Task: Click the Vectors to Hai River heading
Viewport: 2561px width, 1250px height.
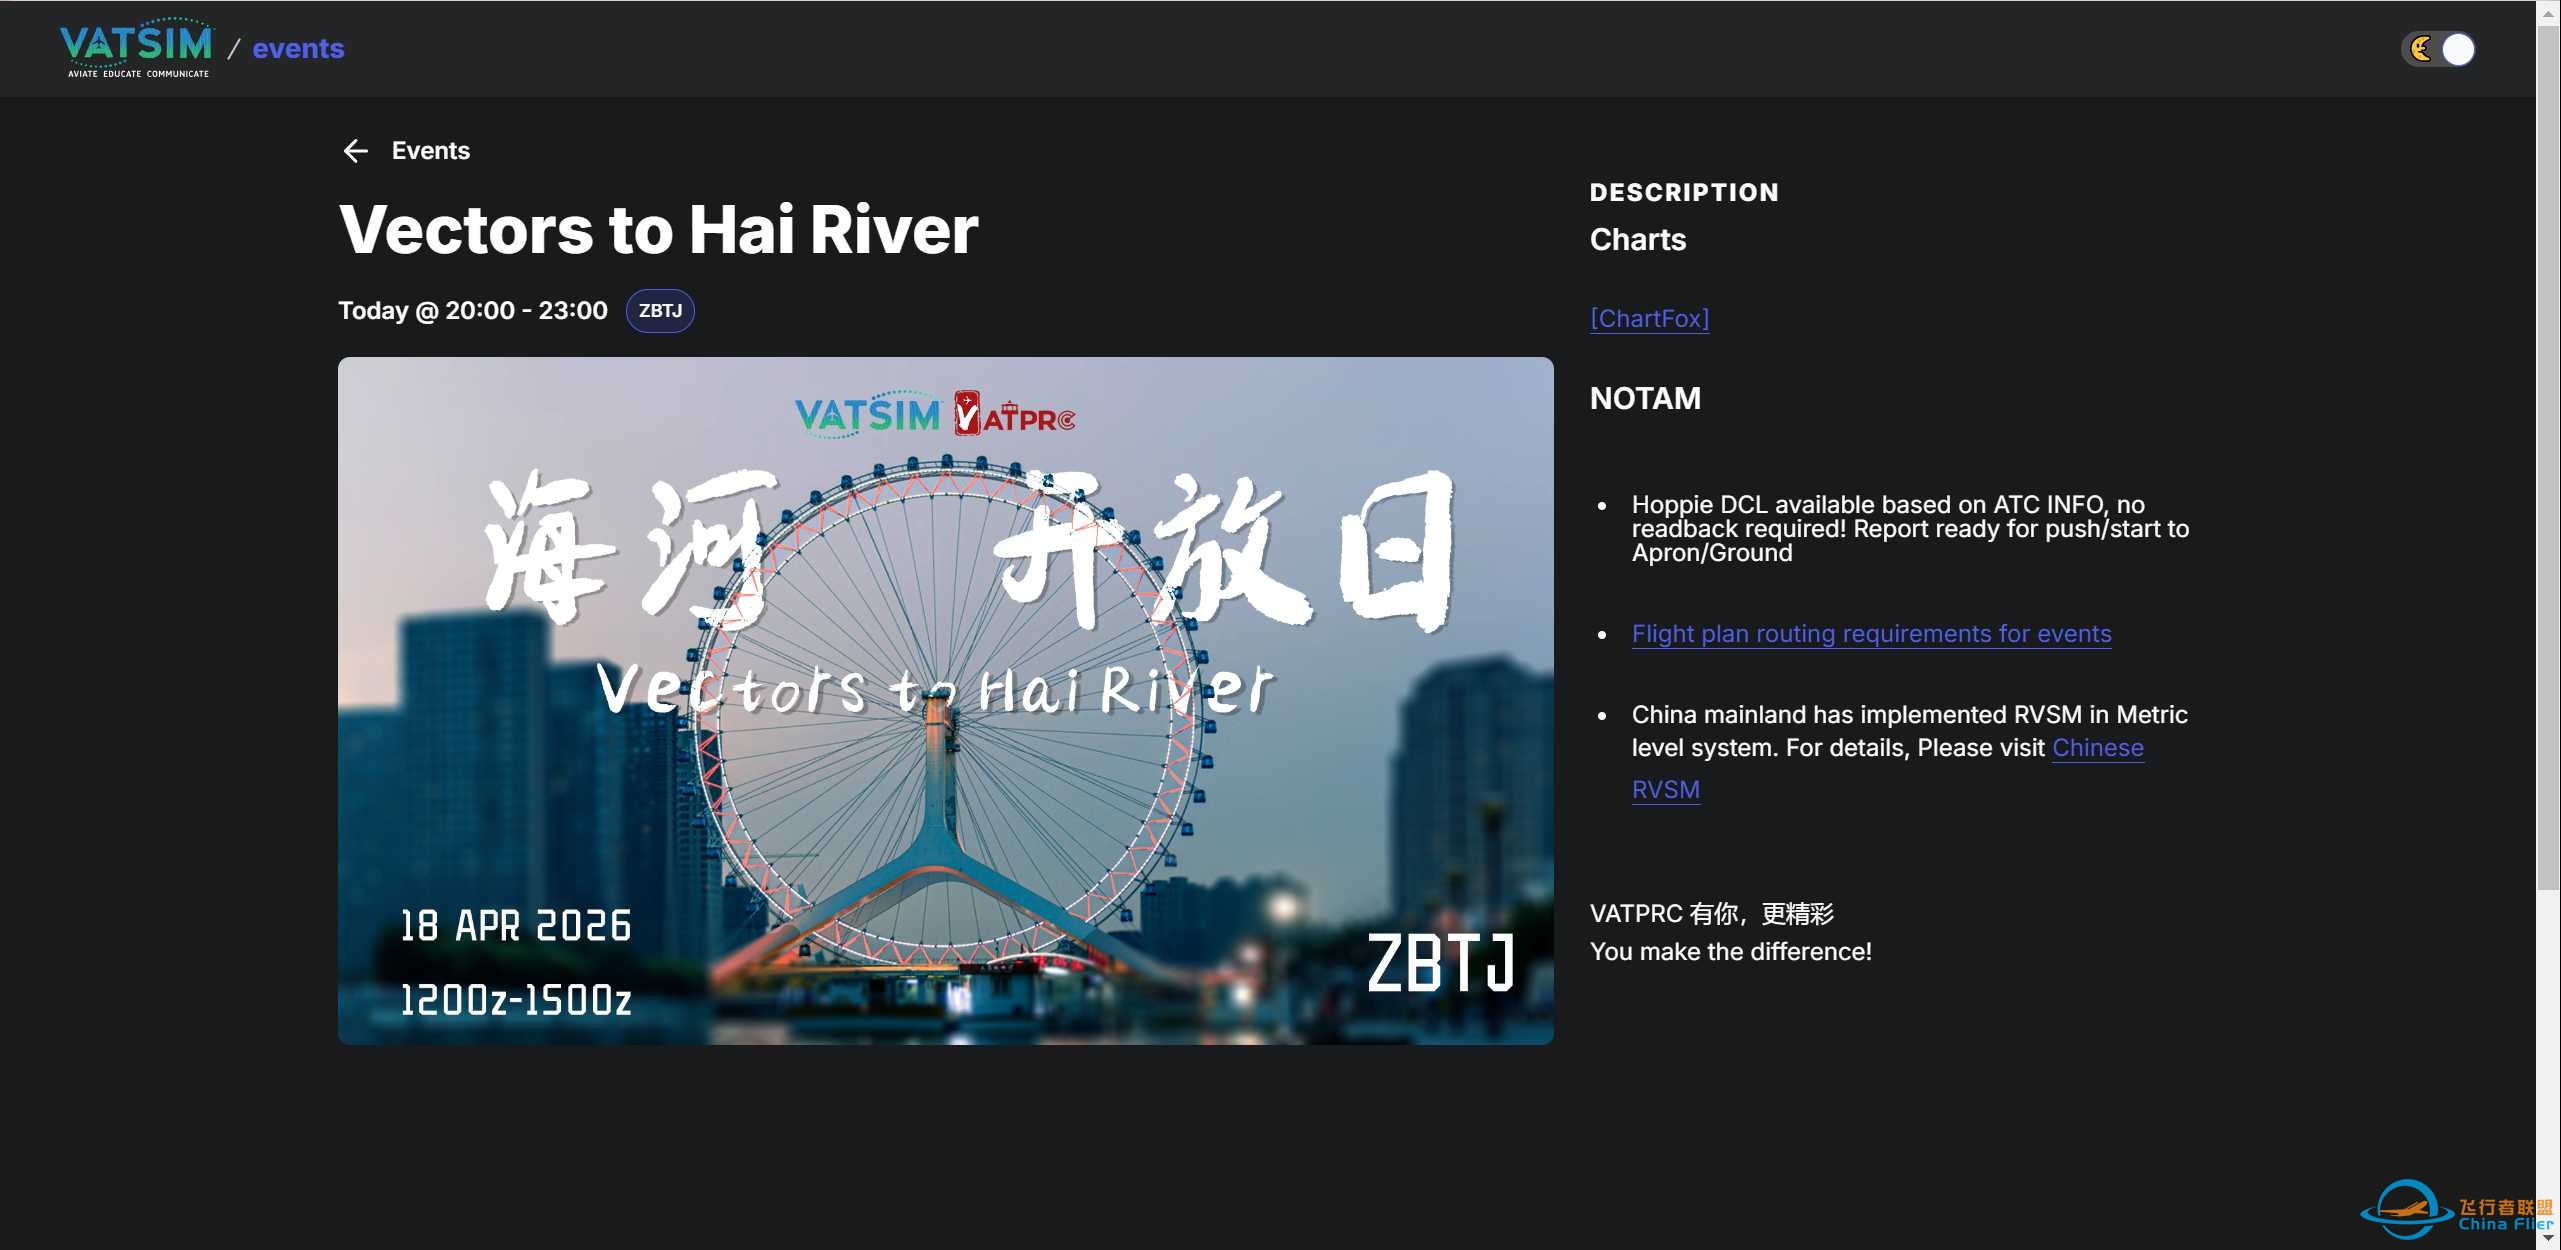Action: coord(658,230)
